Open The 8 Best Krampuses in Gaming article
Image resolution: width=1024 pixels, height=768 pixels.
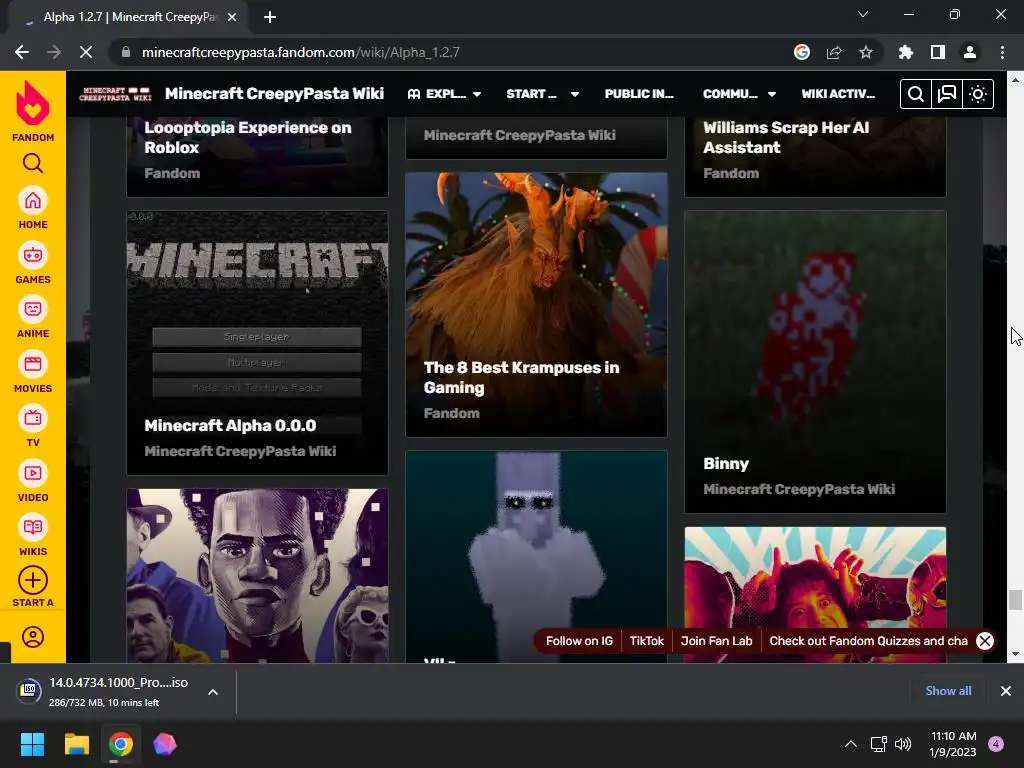[x=536, y=305]
